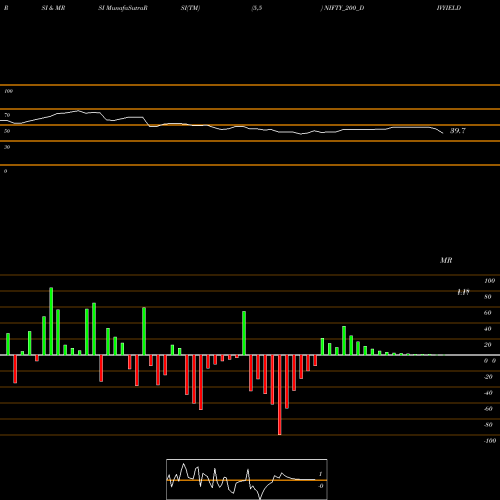Click the '100' label on upper RSI axis
This screenshot has width=500, height=500.
pyautogui.click(x=8, y=91)
